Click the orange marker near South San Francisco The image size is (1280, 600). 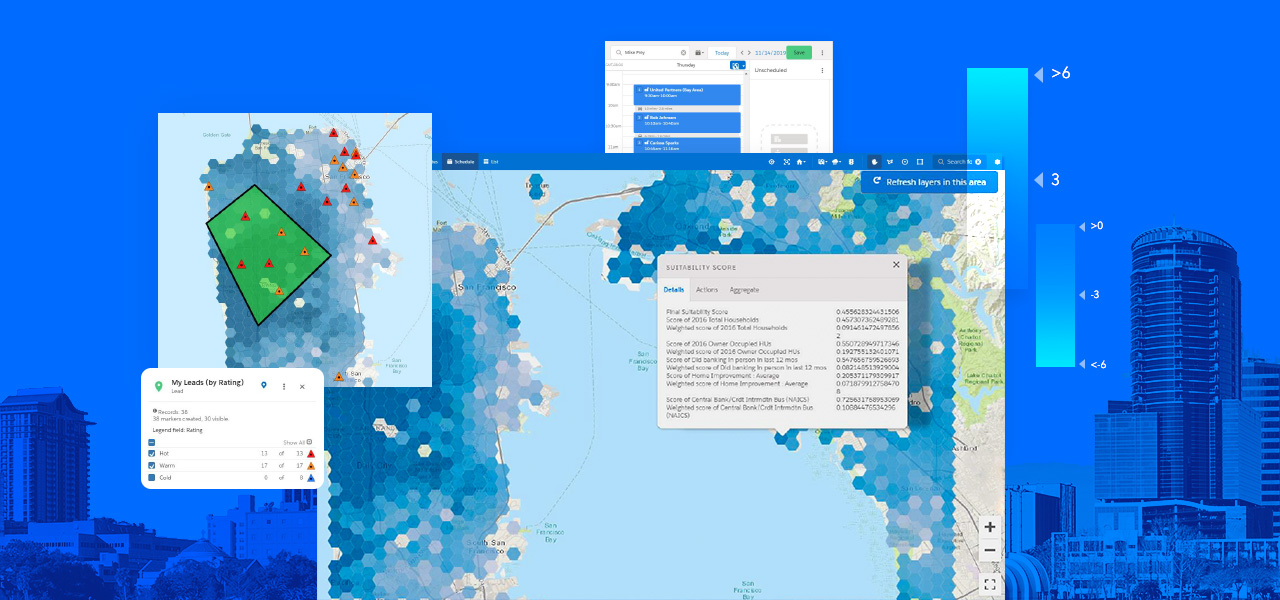click(338, 378)
